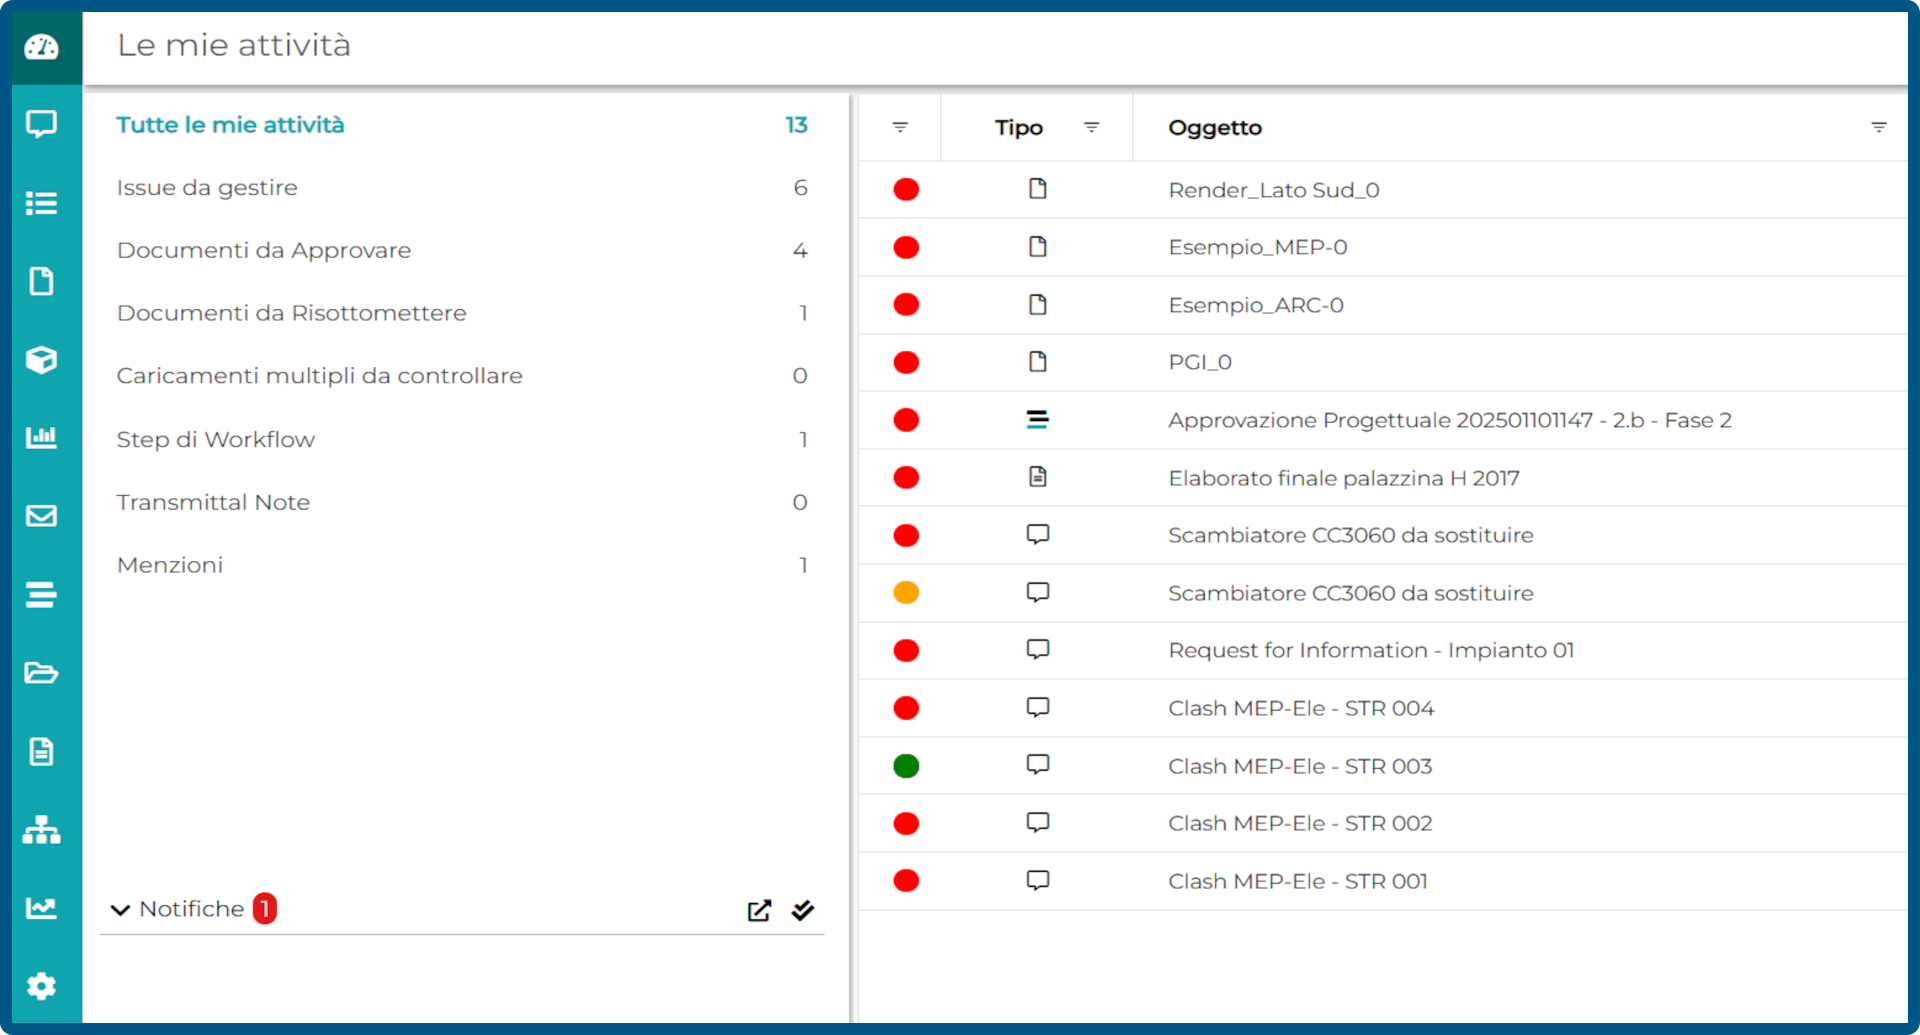Open Clash MEP-Ele - STR 001

(x=1298, y=881)
